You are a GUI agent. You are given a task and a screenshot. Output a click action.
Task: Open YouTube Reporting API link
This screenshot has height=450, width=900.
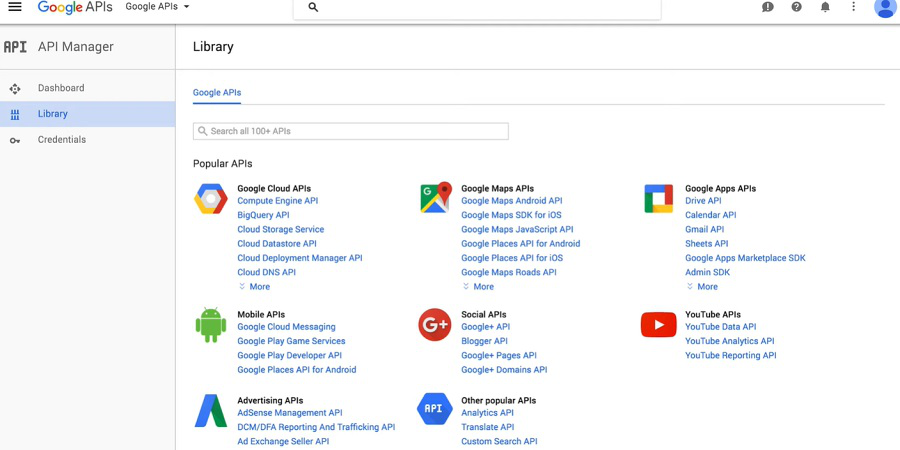[x=731, y=356]
